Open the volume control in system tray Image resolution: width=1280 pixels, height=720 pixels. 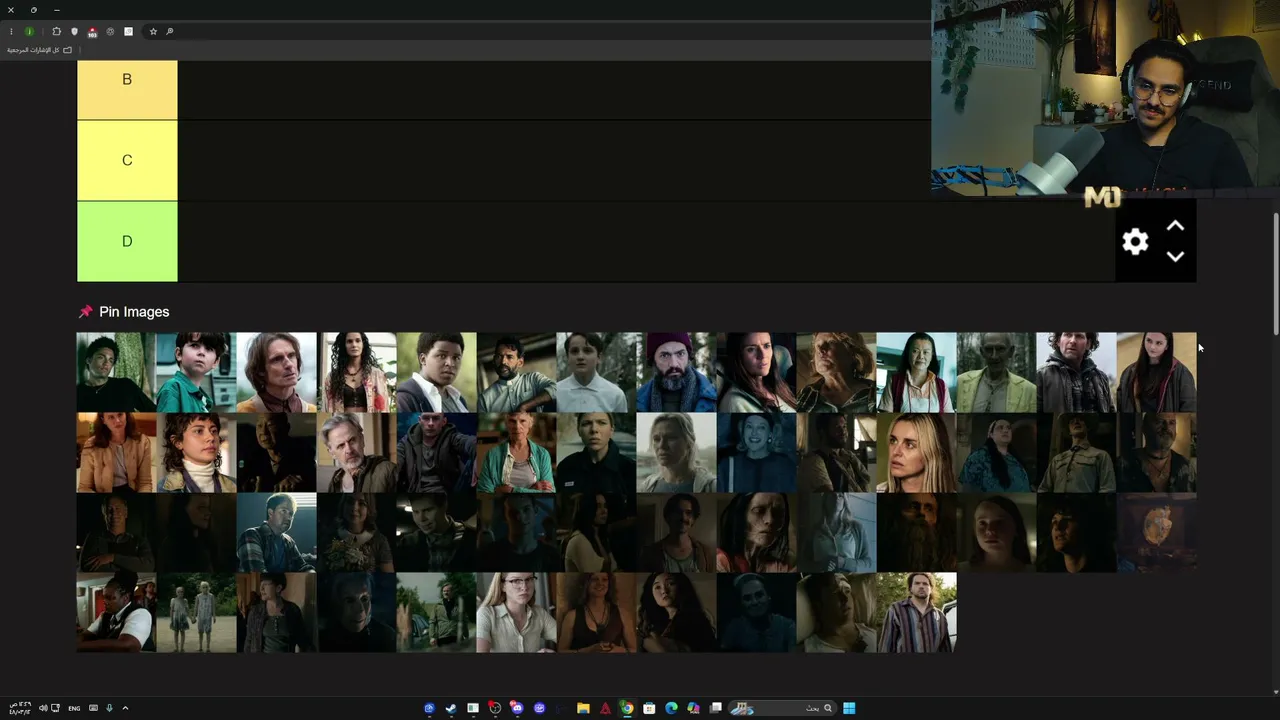(x=43, y=708)
